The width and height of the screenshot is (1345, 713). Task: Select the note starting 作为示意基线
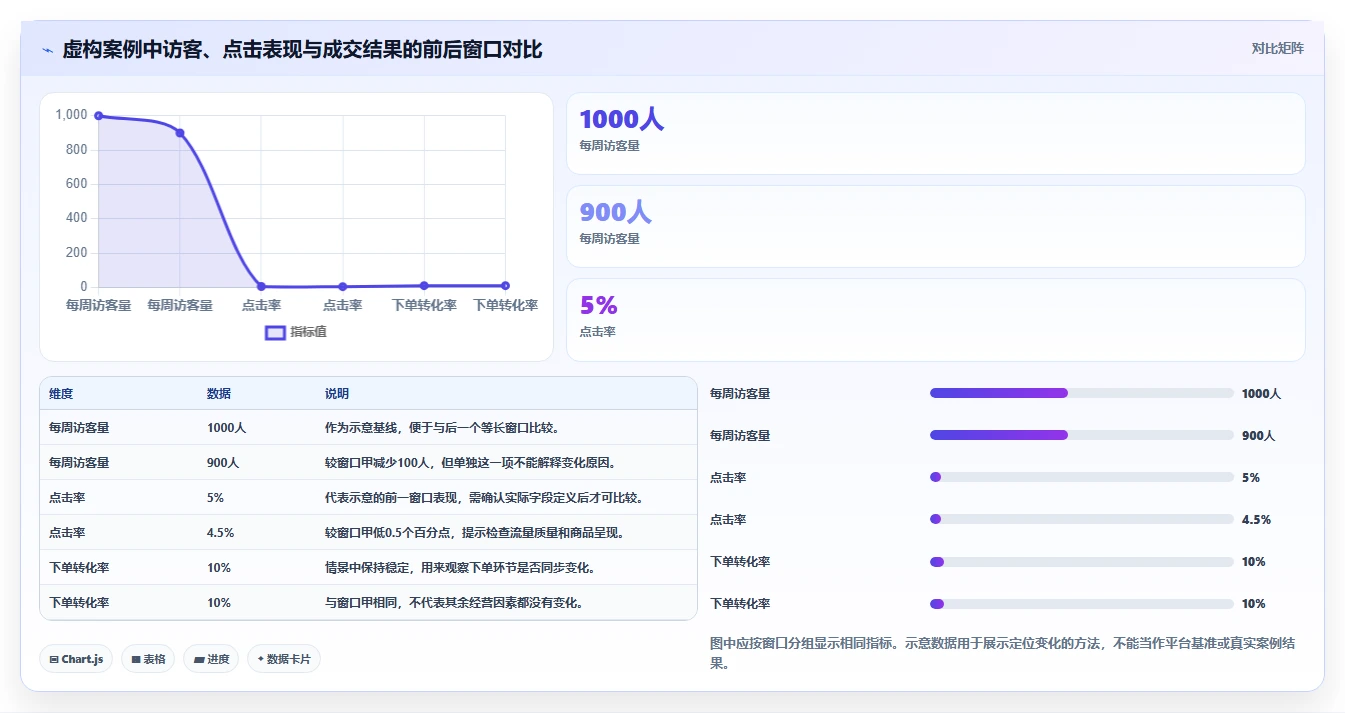coord(442,428)
